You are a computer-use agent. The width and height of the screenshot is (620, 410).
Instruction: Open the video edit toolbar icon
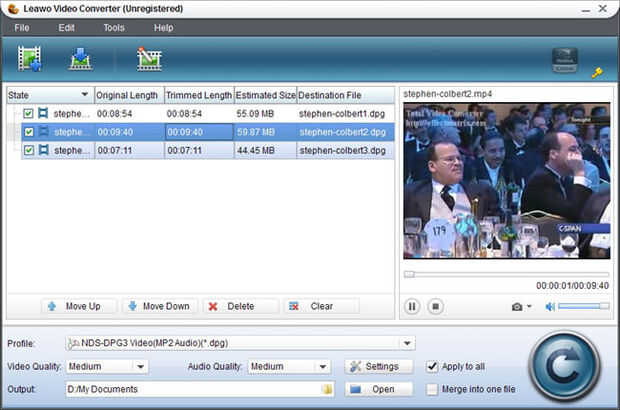(149, 59)
